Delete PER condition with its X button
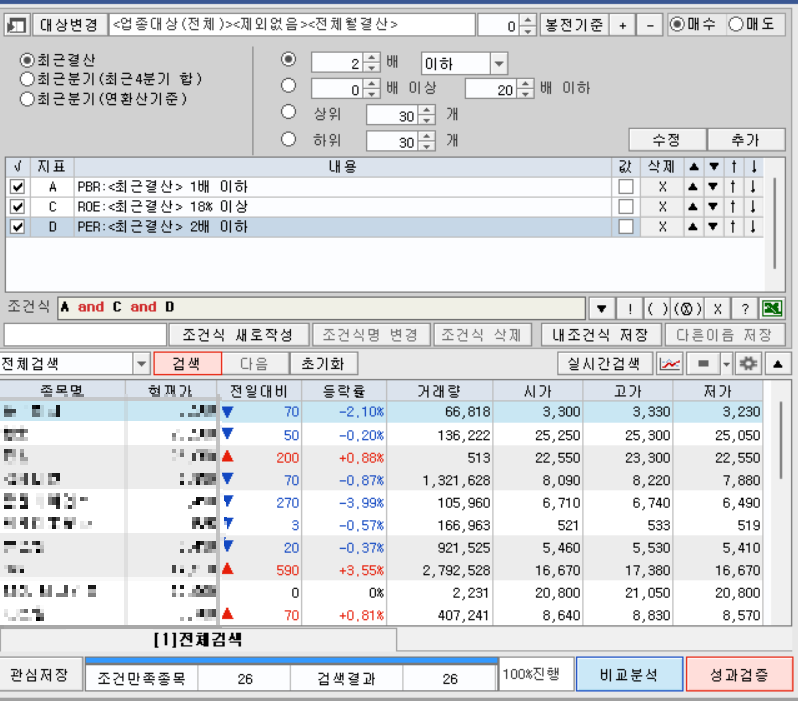 point(662,227)
